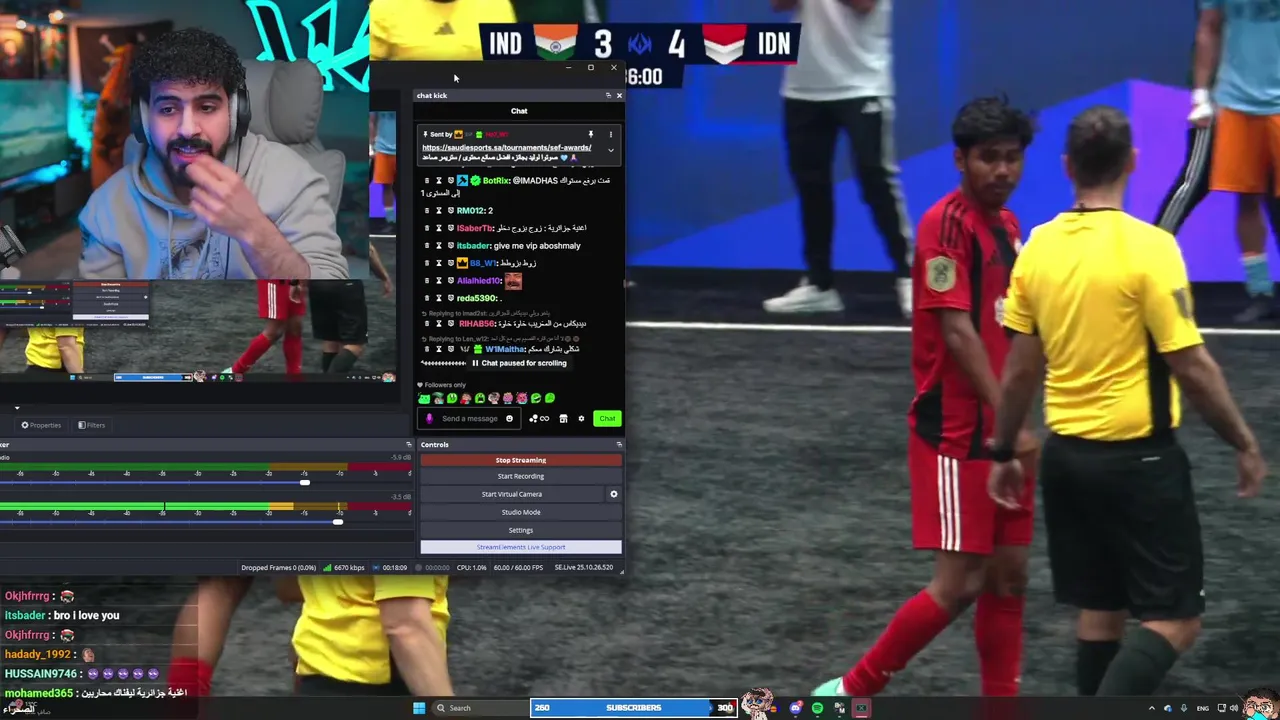1280x720 pixels.
Task: Open the Windows Start menu
Action: pos(419,708)
